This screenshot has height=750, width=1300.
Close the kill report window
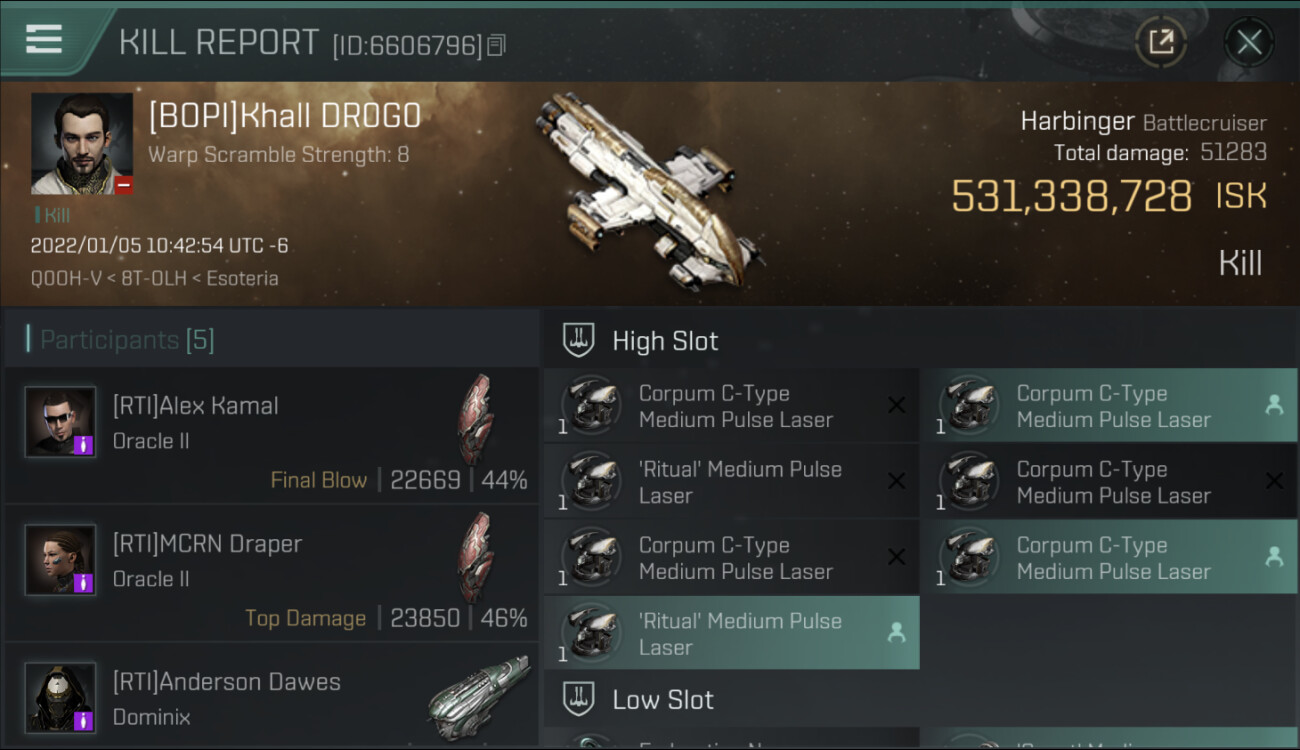[1249, 42]
